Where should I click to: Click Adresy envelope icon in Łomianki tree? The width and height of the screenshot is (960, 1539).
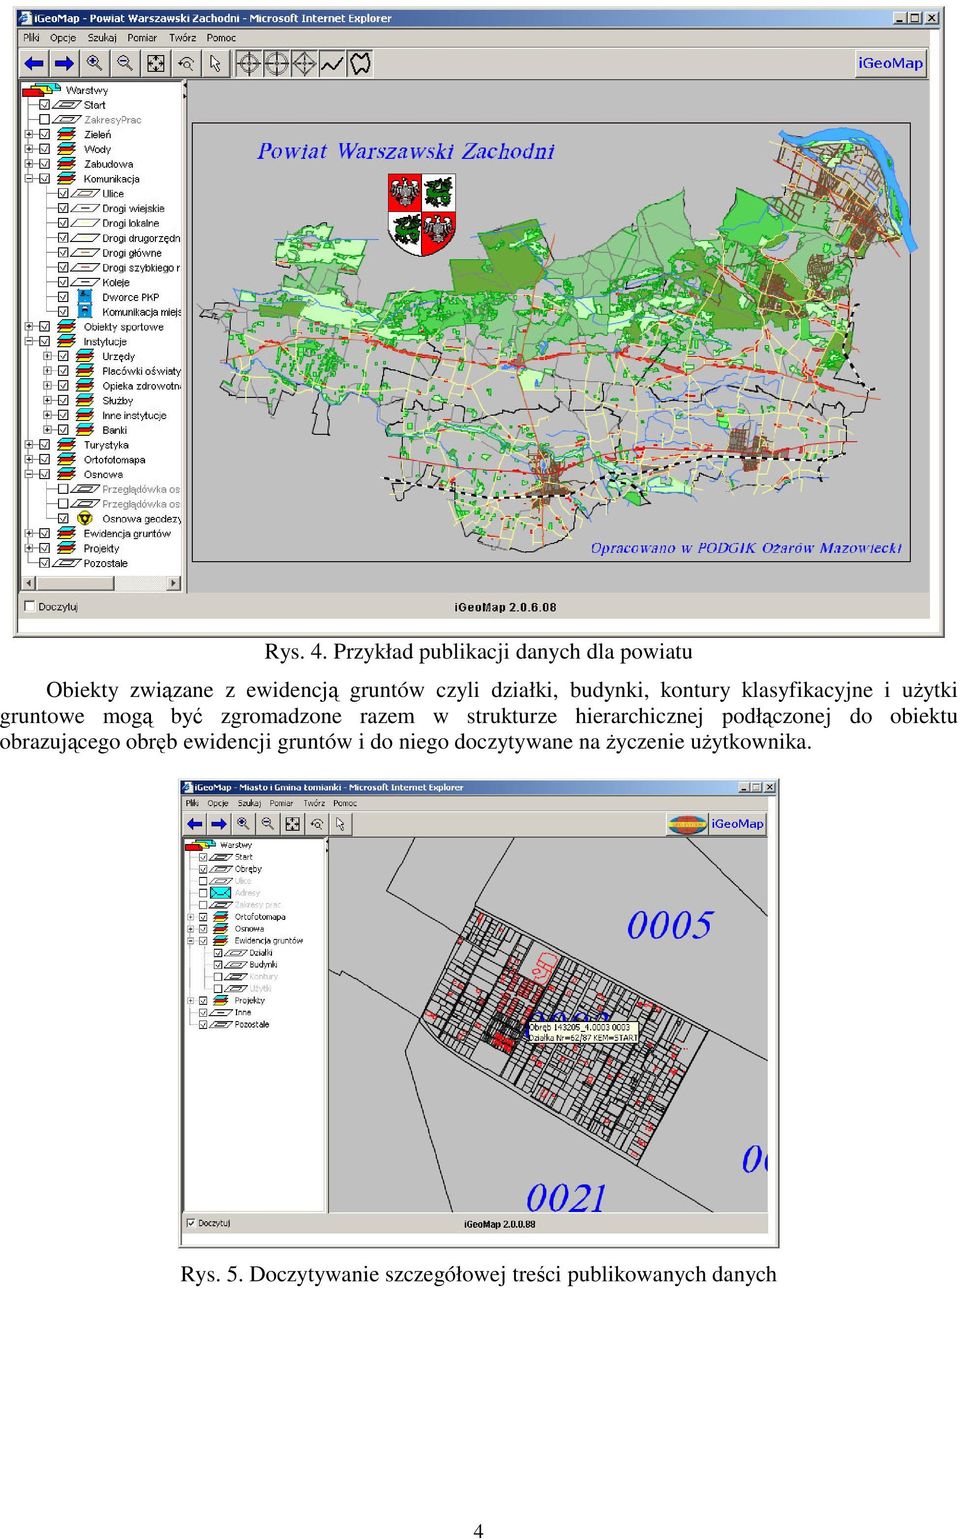coord(220,892)
